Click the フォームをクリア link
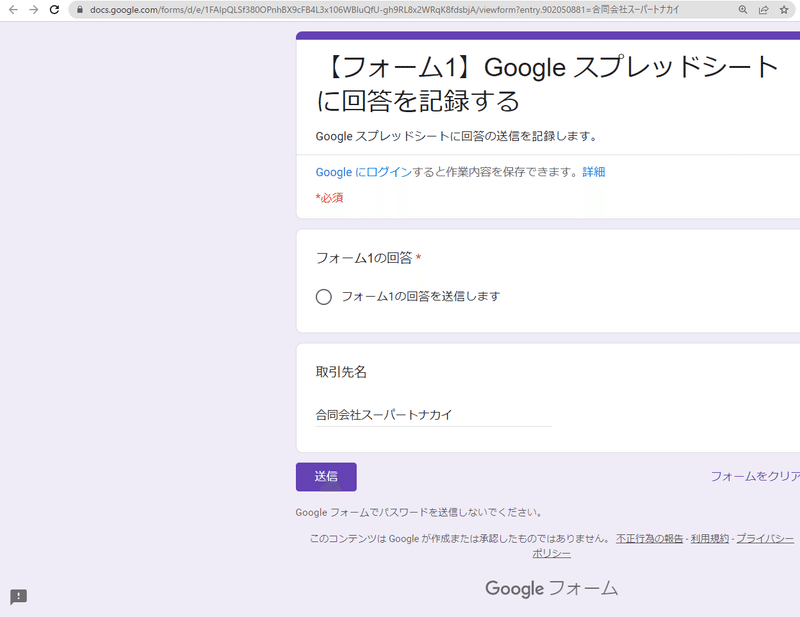The height and width of the screenshot is (617, 800). tap(755, 476)
